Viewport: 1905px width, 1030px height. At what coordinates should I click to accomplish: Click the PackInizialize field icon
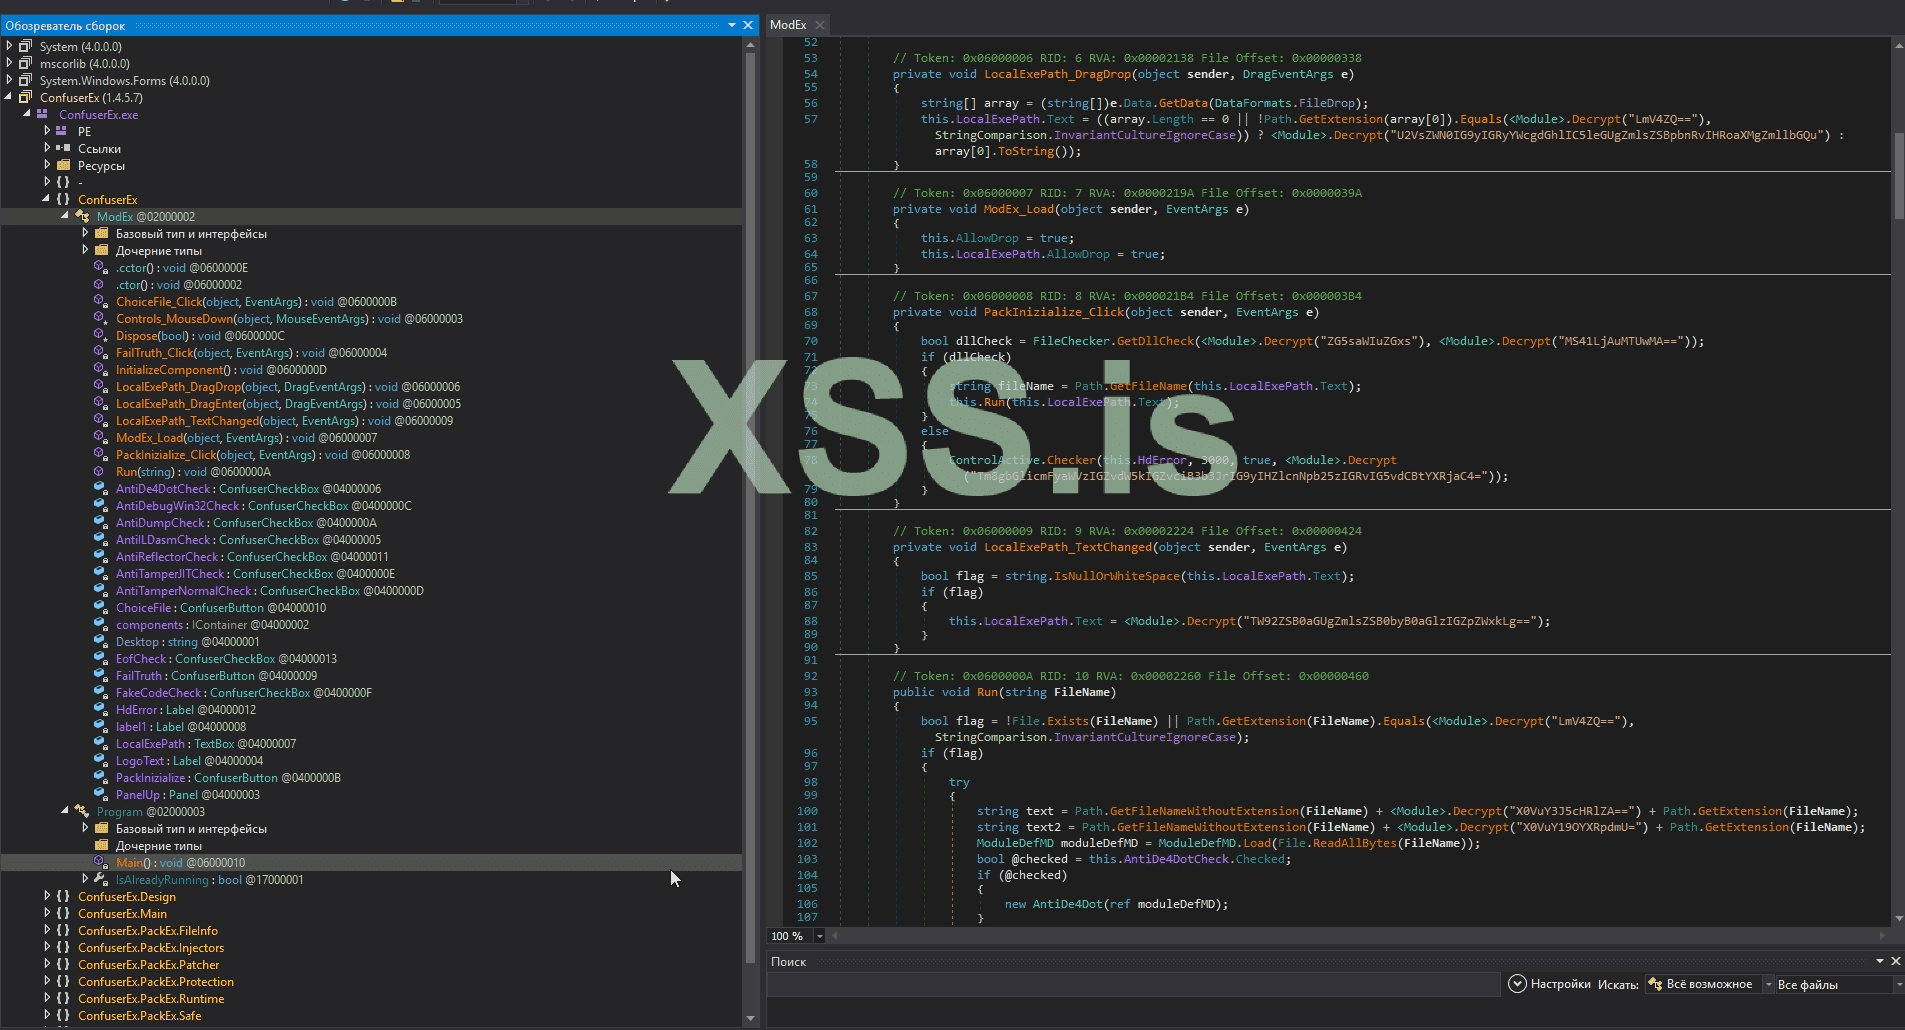[100, 777]
